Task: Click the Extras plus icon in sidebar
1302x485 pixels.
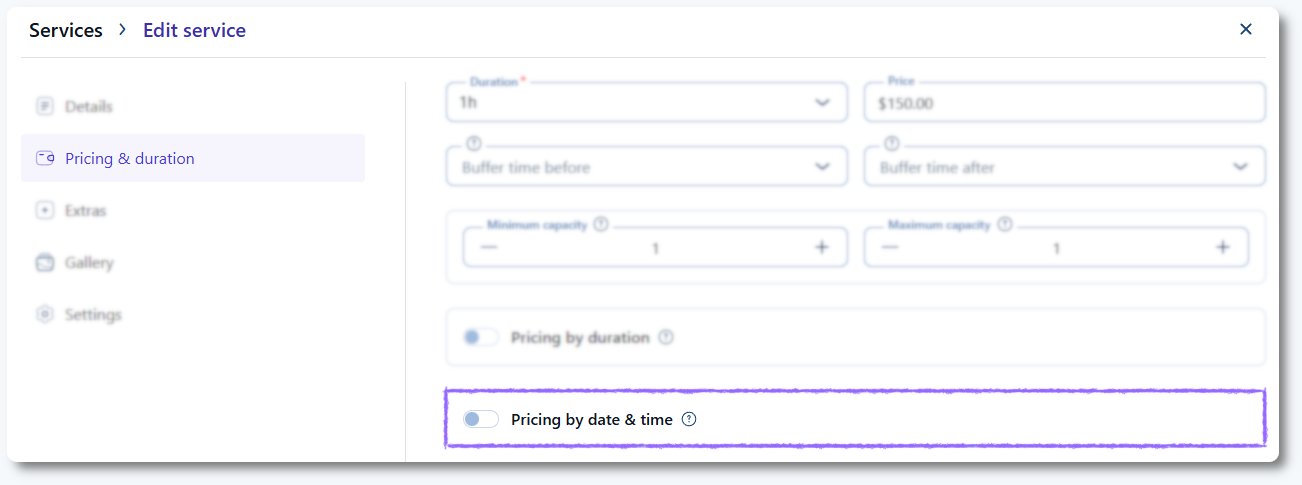Action: click(44, 211)
